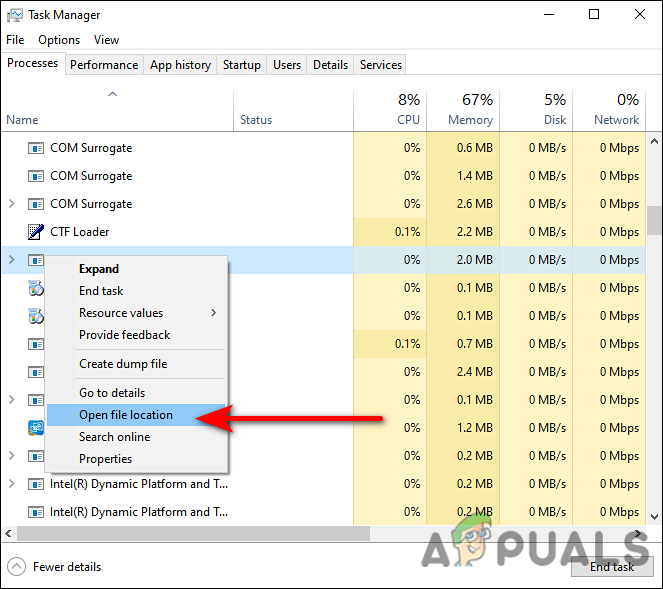
Task: Click the End task button at bottom right
Action: pyautogui.click(x=612, y=567)
